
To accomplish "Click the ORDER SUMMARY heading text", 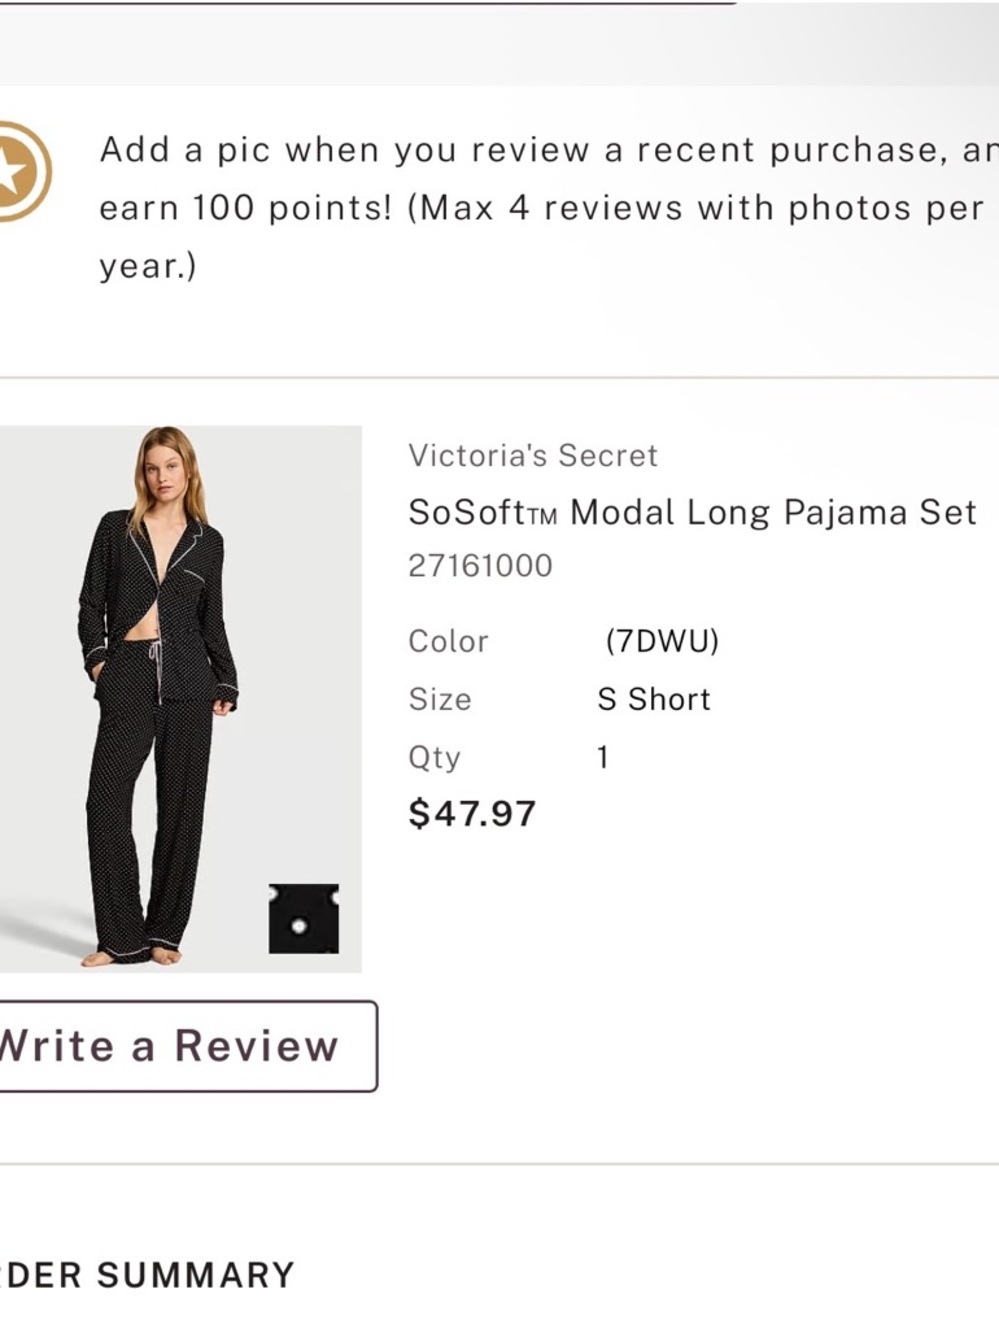I will pos(145,1274).
